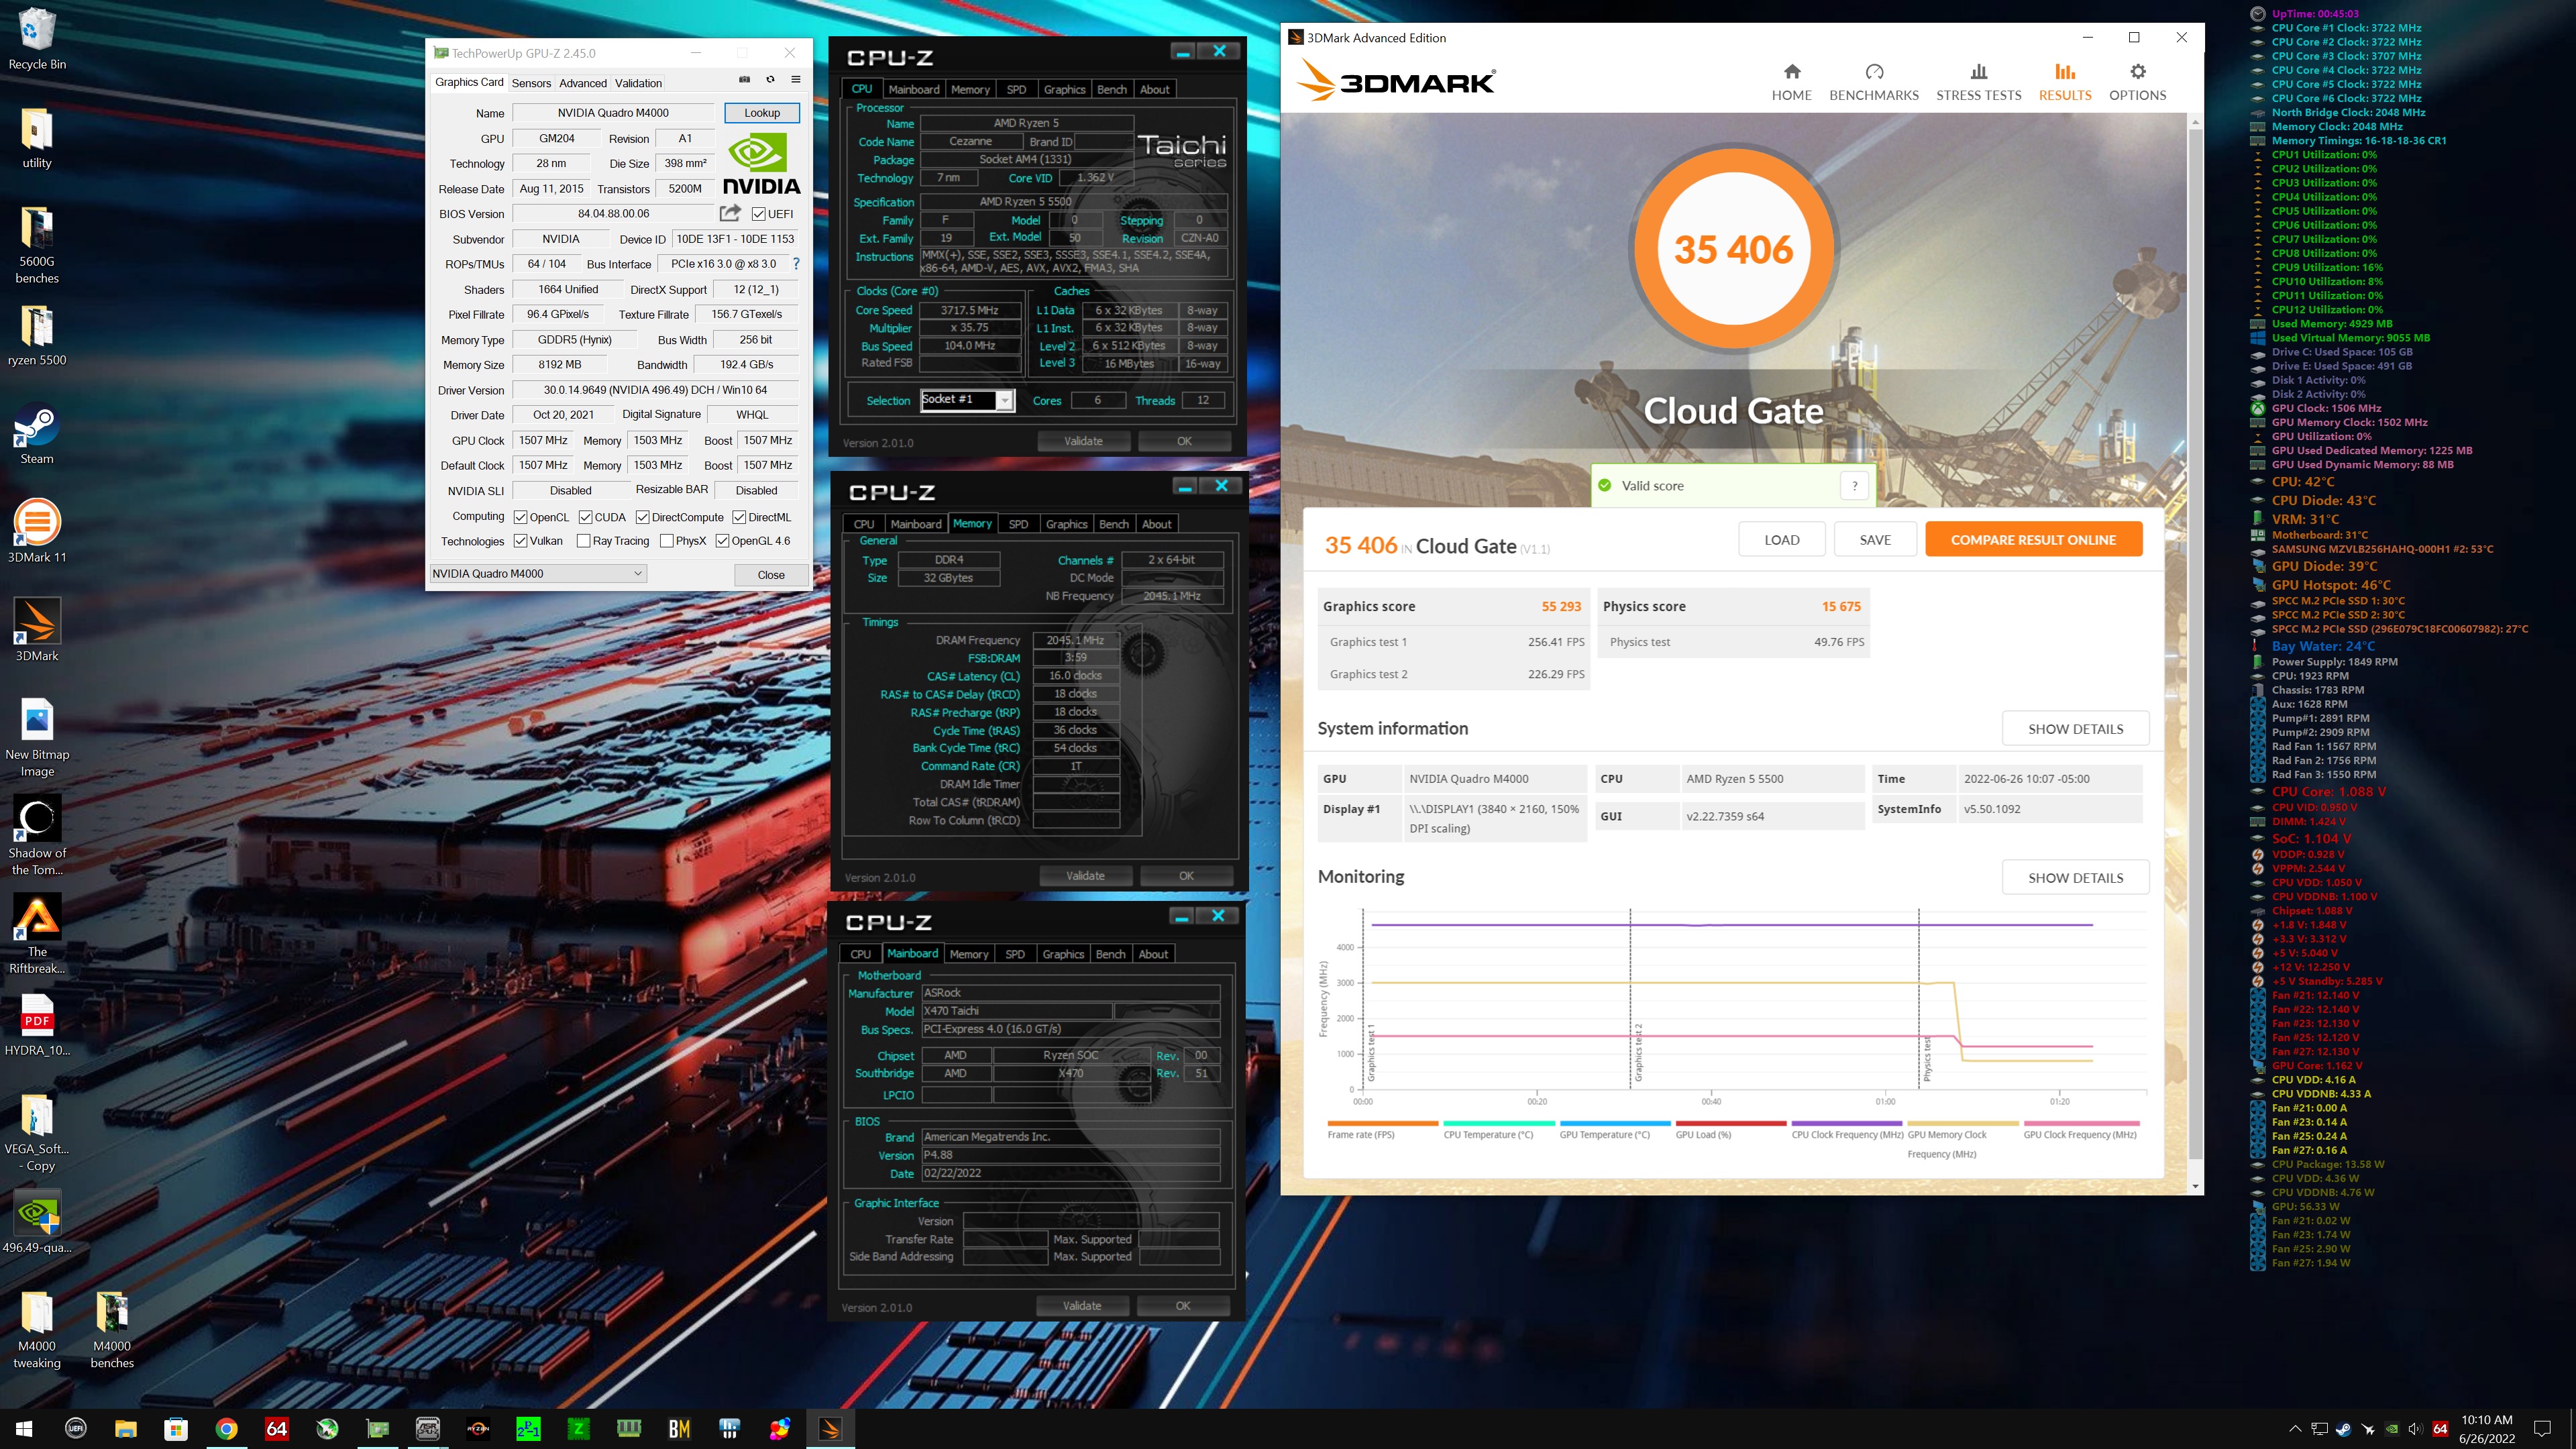Open the SPD tab in top CPU-Z window
The height and width of the screenshot is (1449, 2576).
coord(1016,89)
